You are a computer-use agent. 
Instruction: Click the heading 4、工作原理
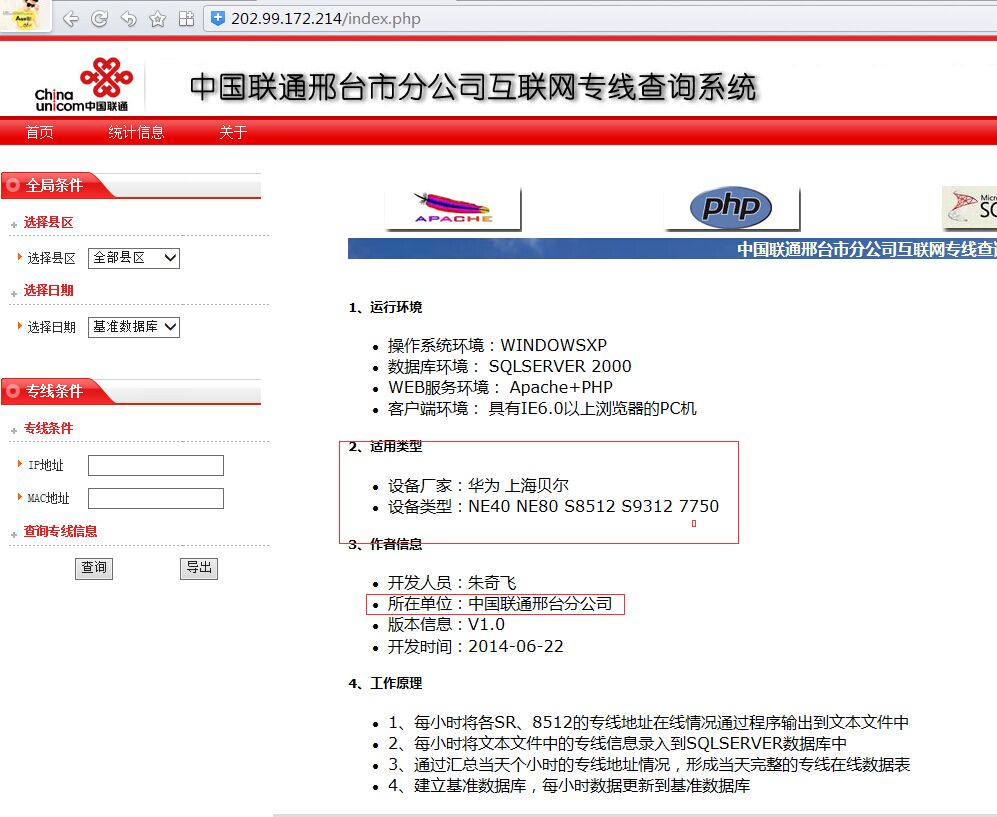point(385,683)
